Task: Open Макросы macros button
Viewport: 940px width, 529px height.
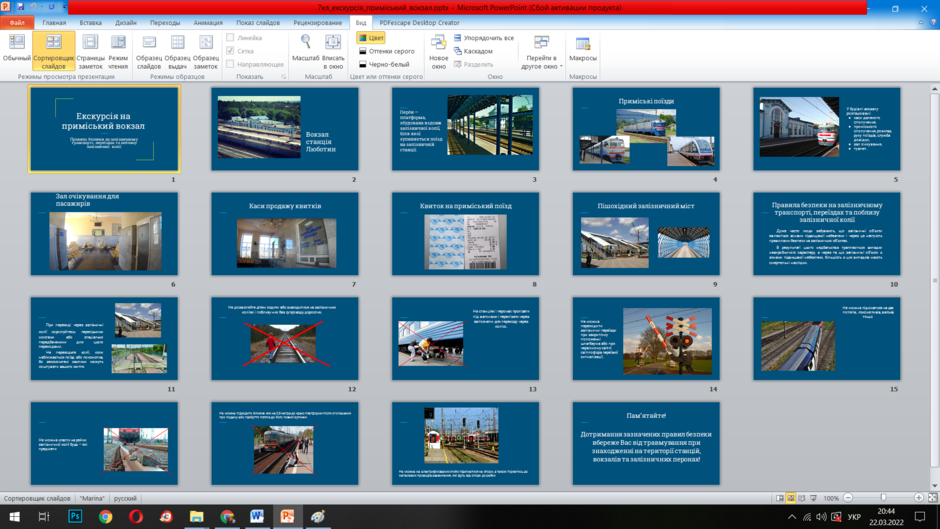Action: (583, 49)
